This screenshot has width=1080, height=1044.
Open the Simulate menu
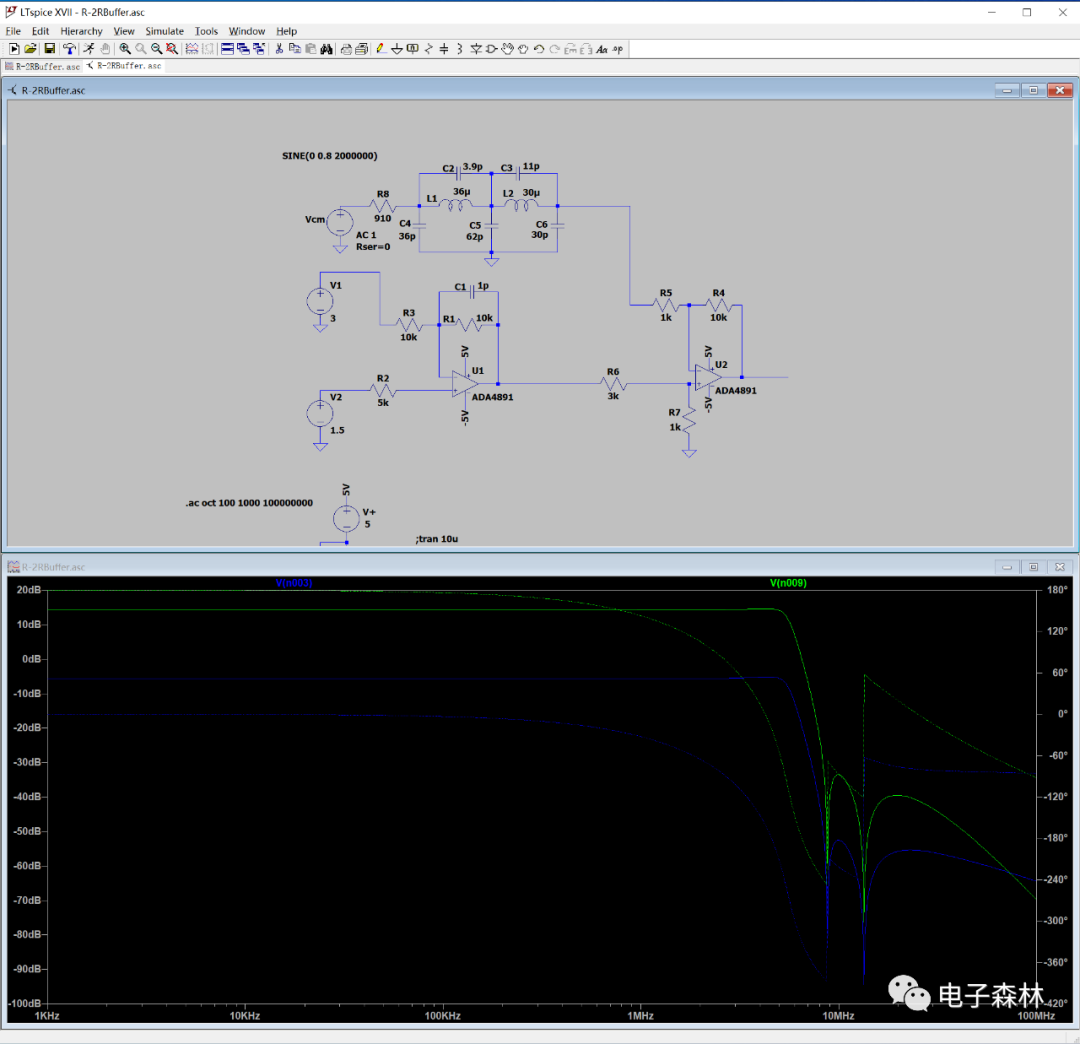point(165,31)
